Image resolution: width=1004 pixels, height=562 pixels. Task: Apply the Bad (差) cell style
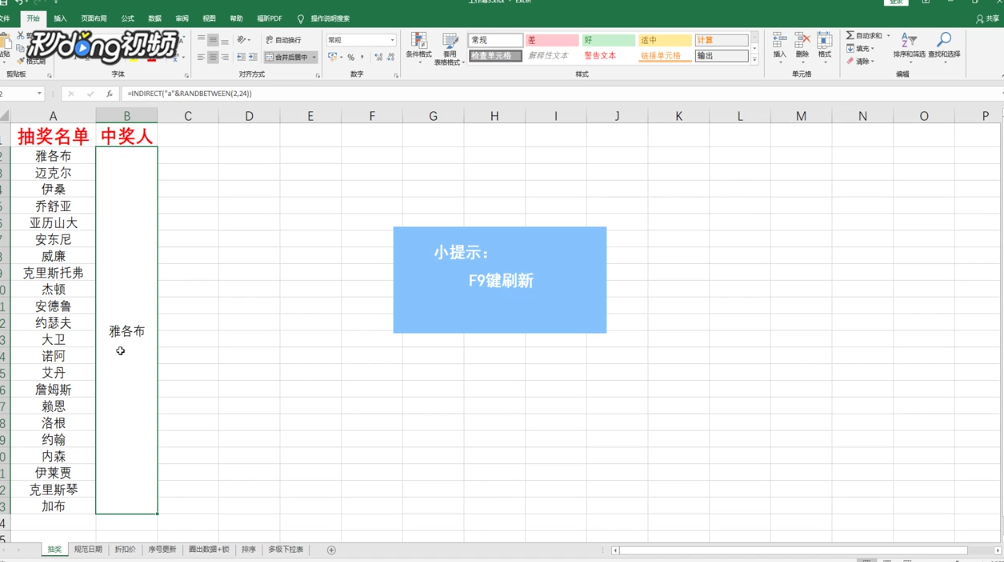[x=551, y=40]
